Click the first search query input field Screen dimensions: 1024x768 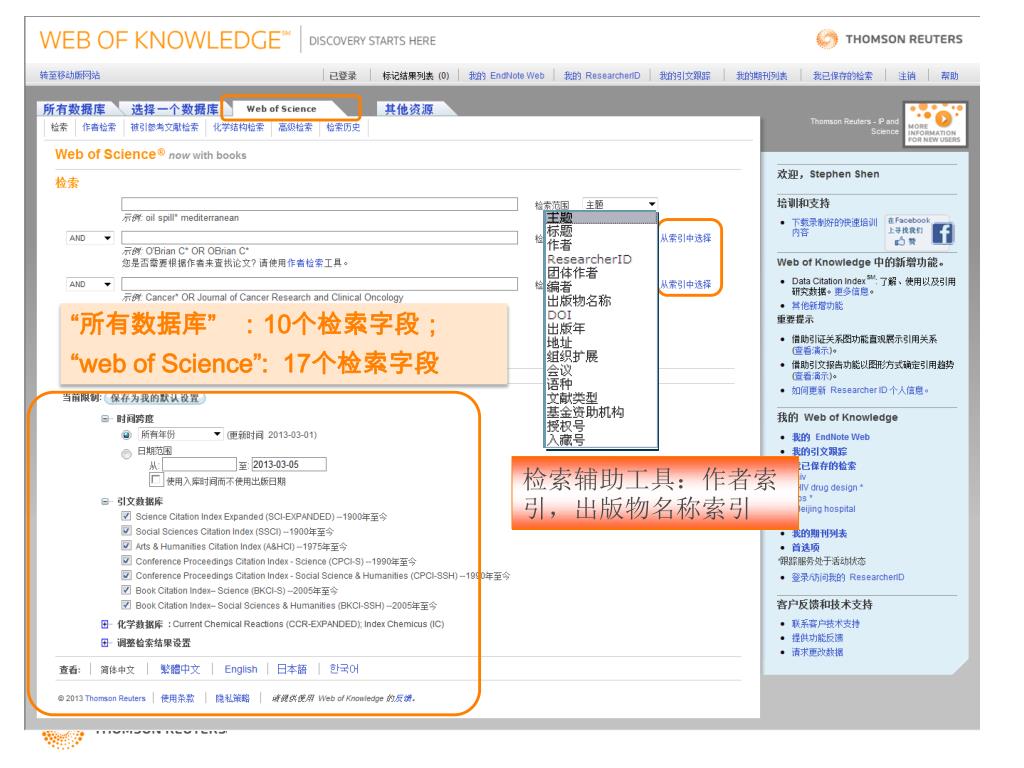coord(319,204)
